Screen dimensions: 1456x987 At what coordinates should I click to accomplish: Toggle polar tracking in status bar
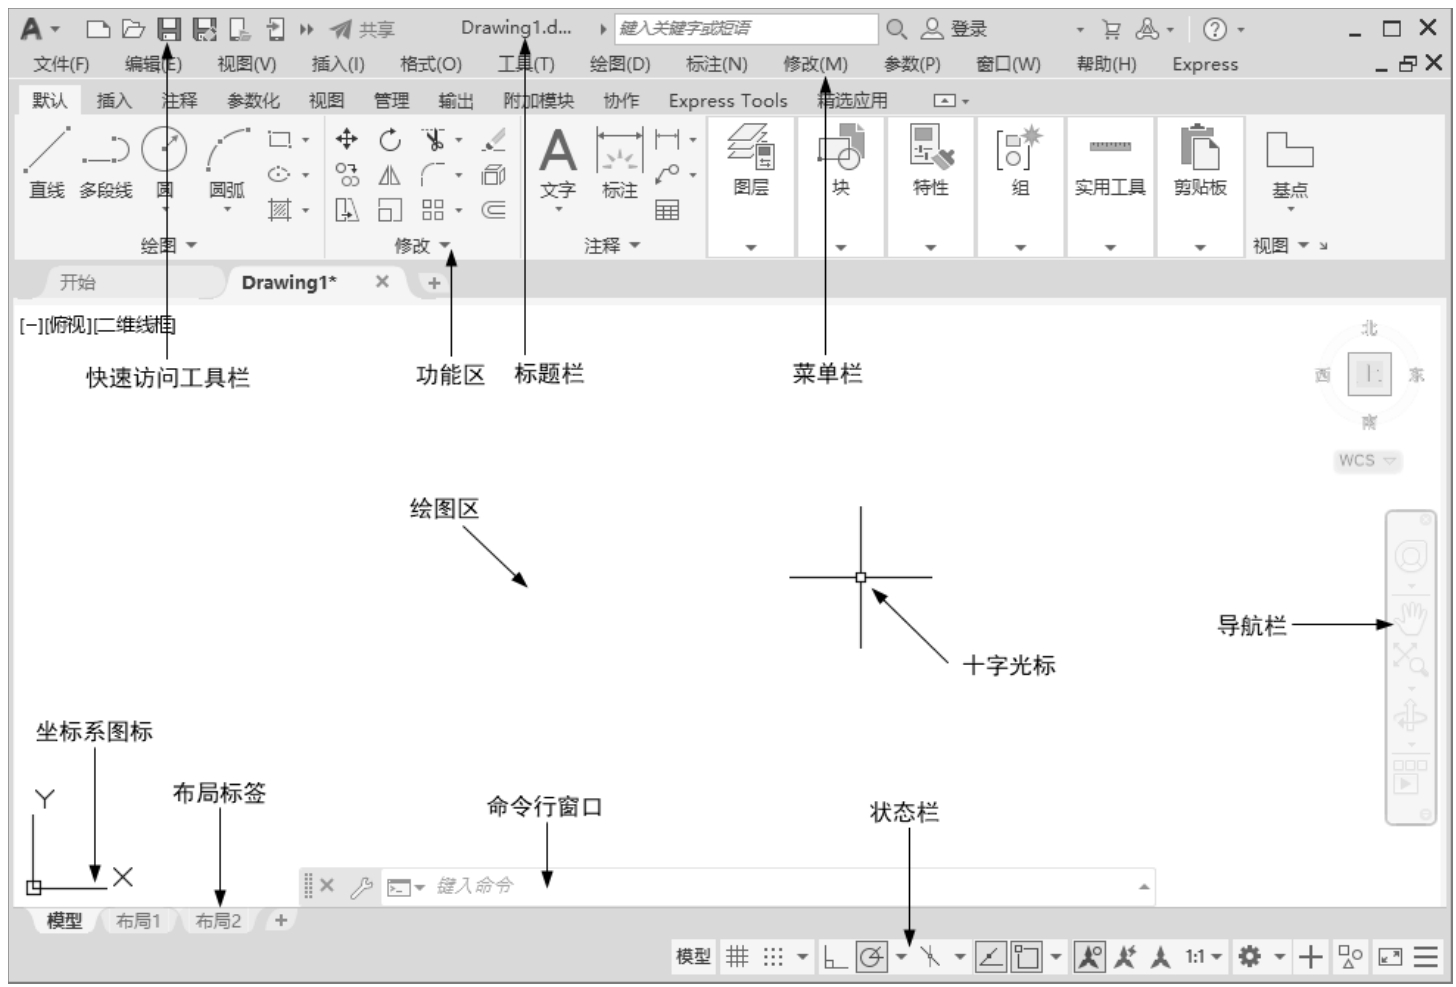click(871, 957)
